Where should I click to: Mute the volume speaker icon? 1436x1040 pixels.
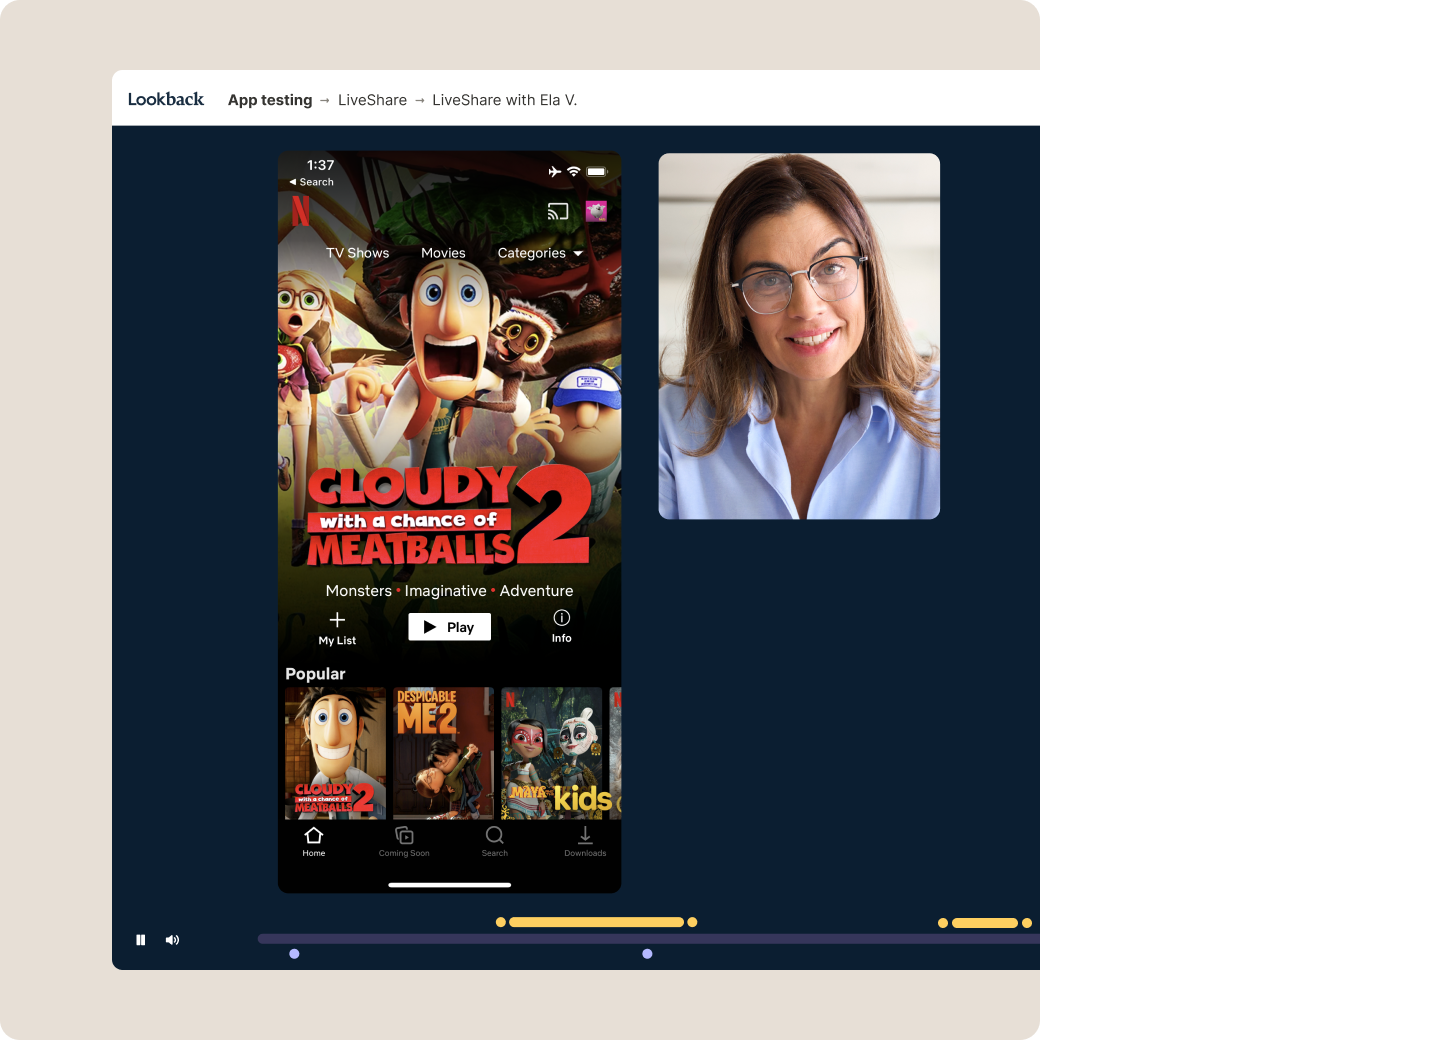[x=172, y=940]
